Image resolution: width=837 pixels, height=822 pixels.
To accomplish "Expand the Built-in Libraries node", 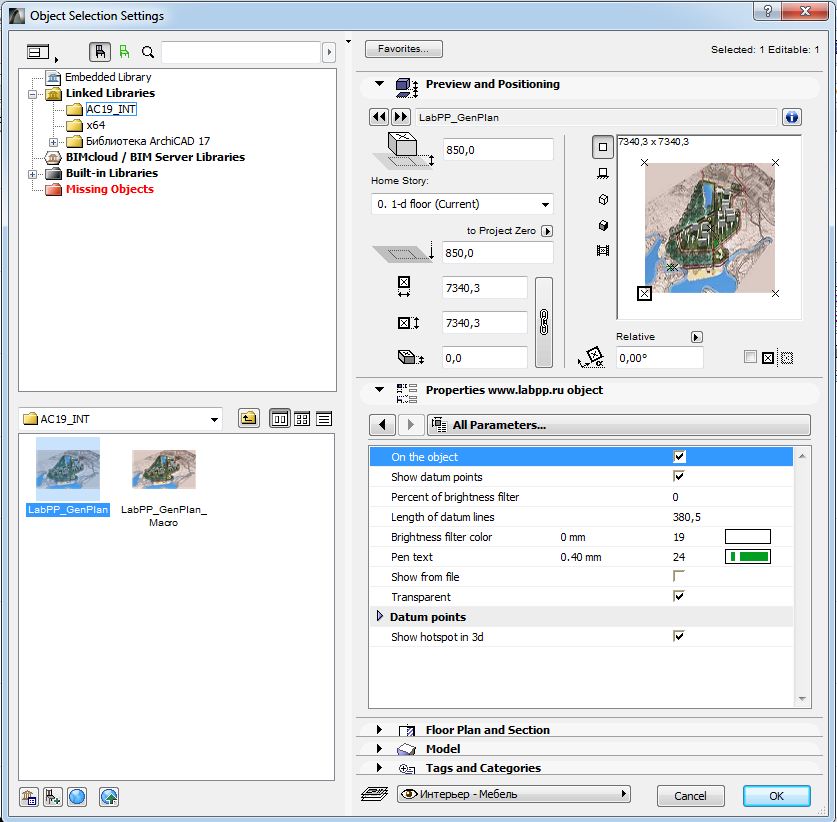I will 33,174.
